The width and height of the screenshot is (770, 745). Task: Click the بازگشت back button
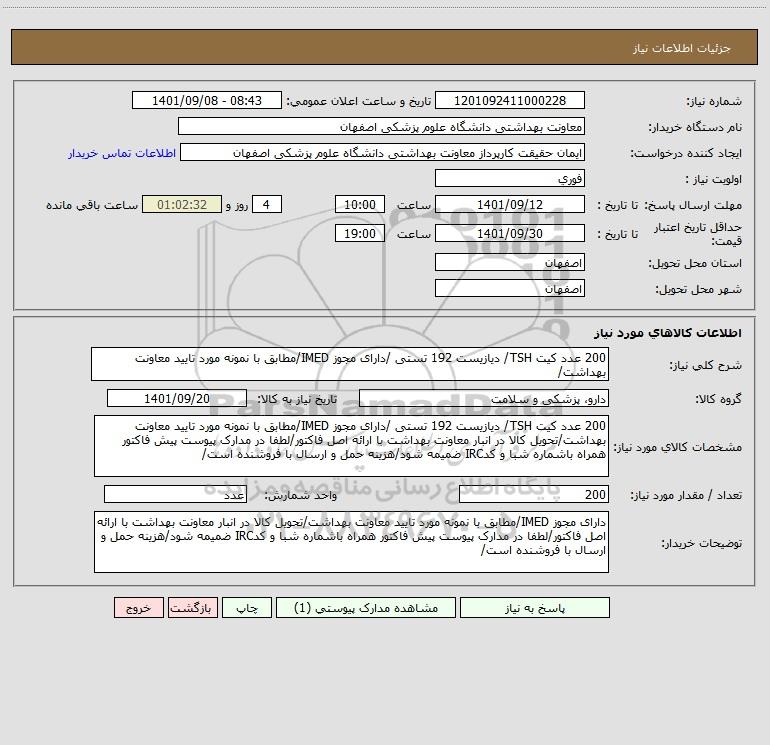click(x=192, y=608)
